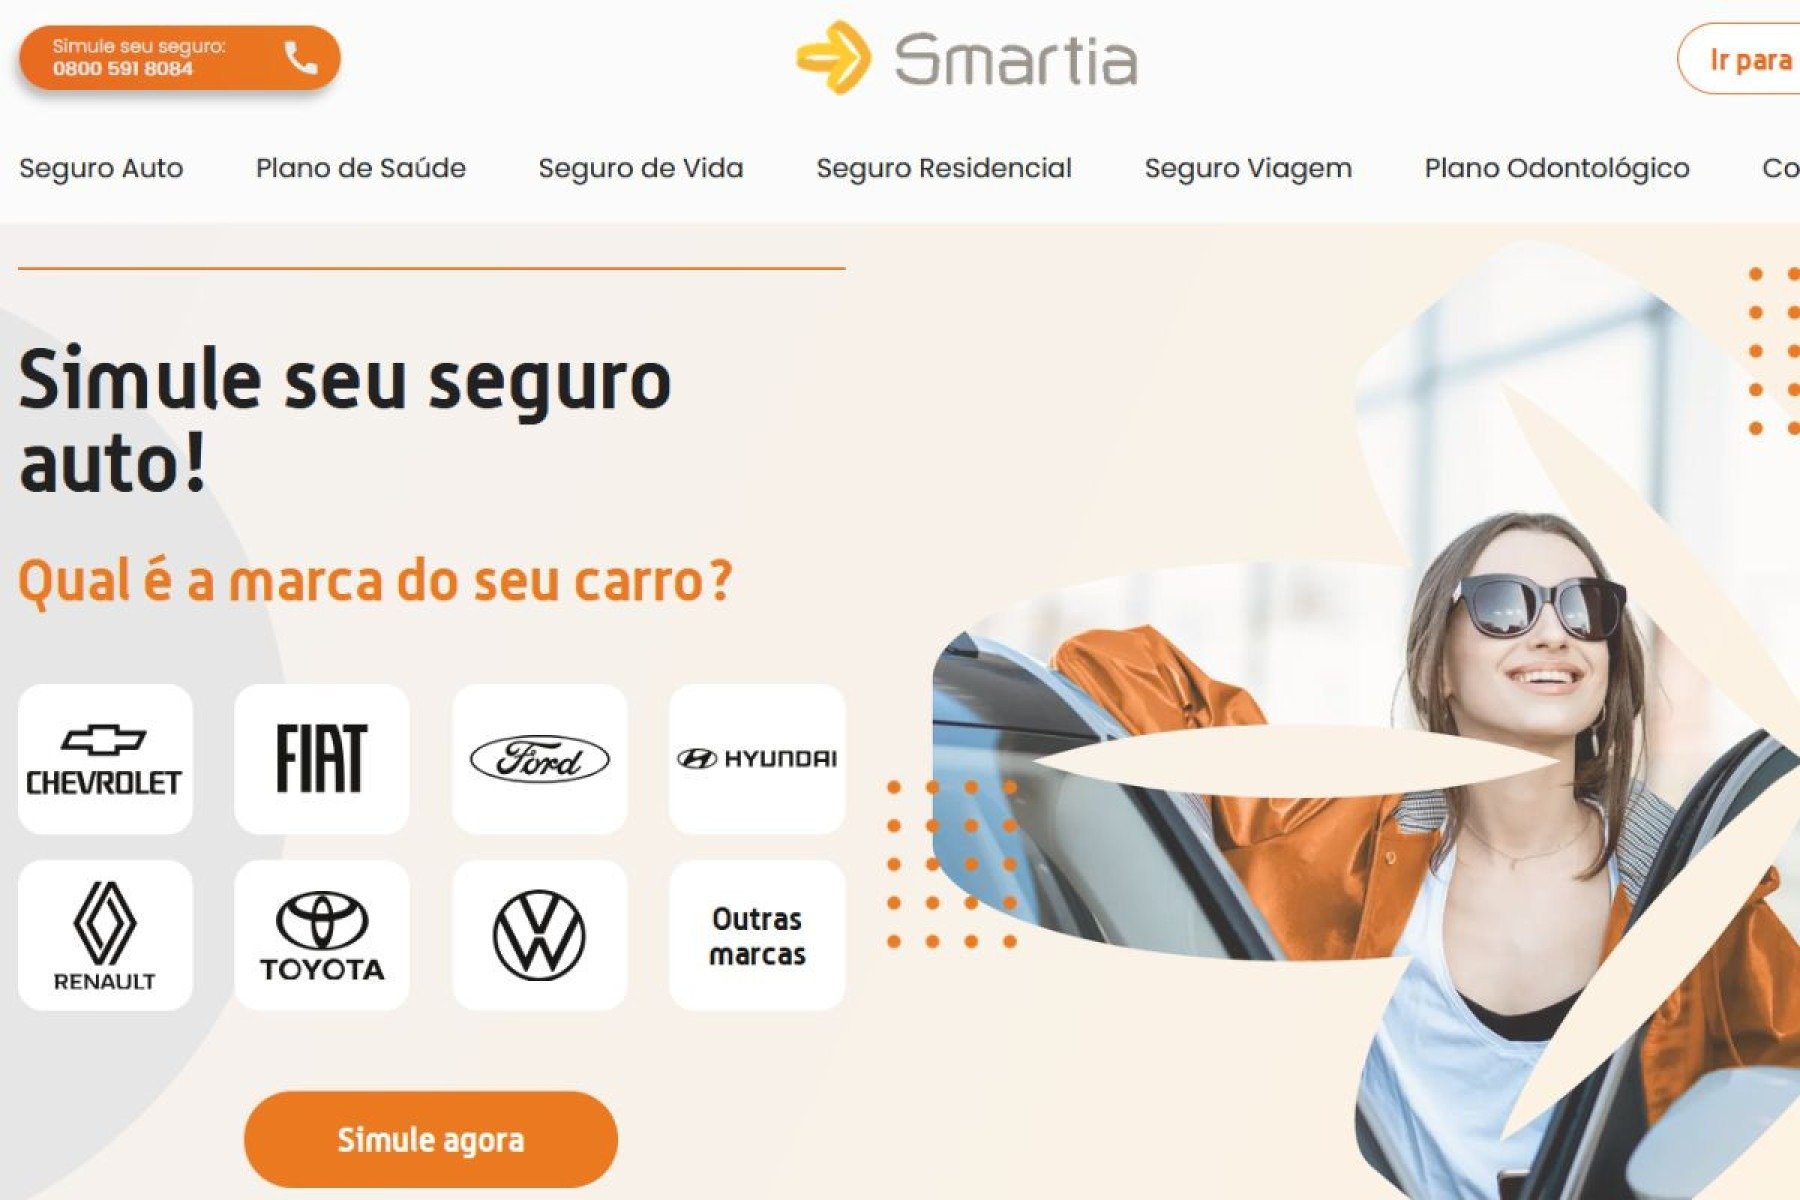This screenshot has width=1800, height=1200.
Task: Choose the Renault diamond logo tile
Action: pyautogui.click(x=105, y=935)
